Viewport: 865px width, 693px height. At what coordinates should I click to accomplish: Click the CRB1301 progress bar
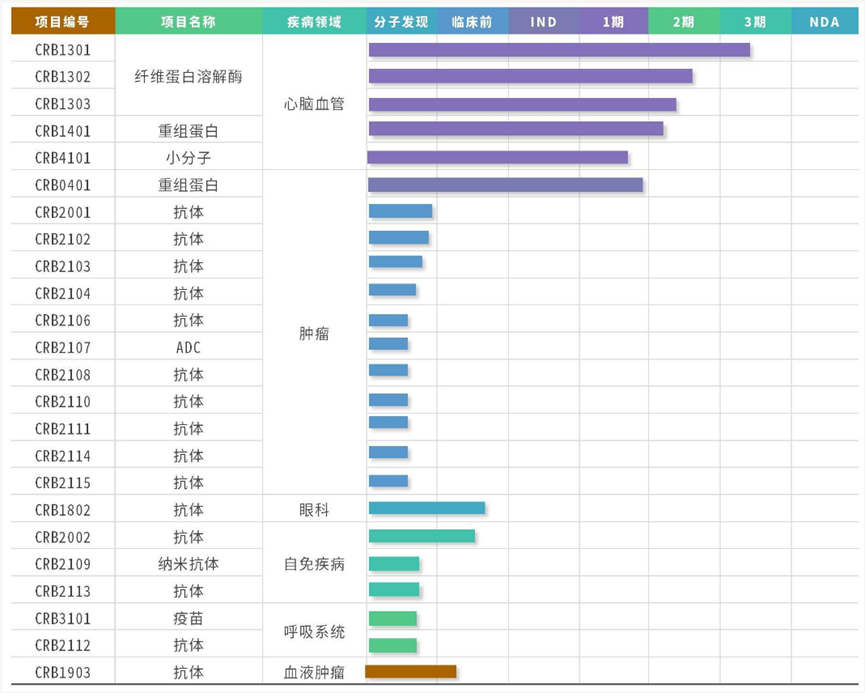pyautogui.click(x=559, y=50)
